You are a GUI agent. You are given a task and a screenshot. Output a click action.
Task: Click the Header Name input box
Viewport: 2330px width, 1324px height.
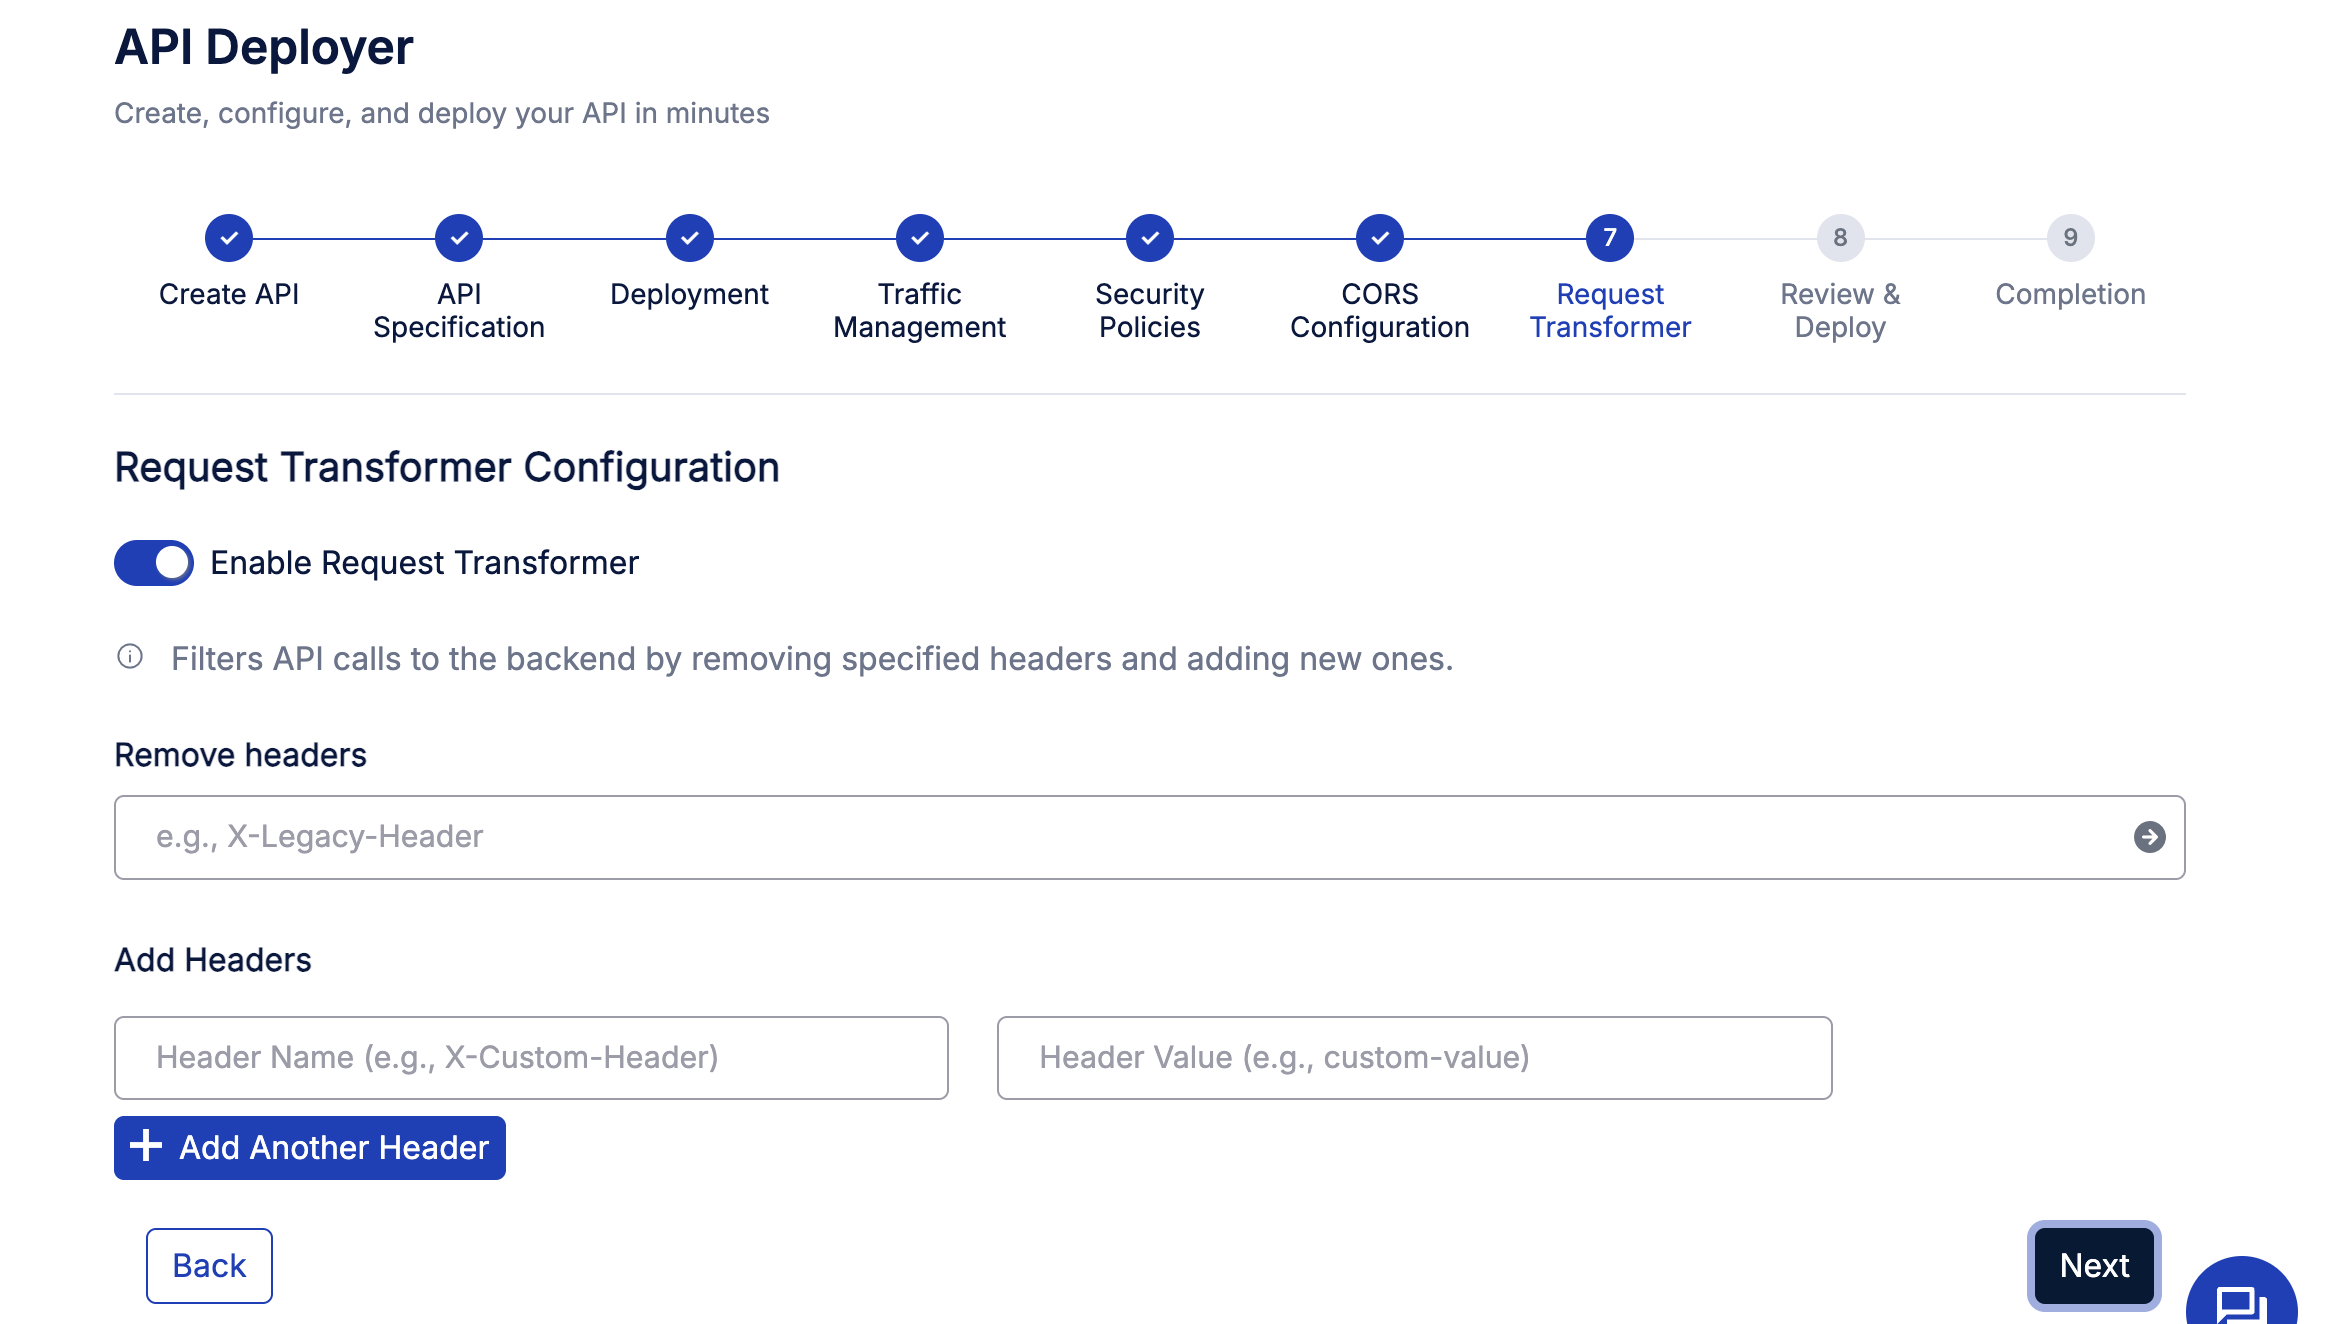531,1058
